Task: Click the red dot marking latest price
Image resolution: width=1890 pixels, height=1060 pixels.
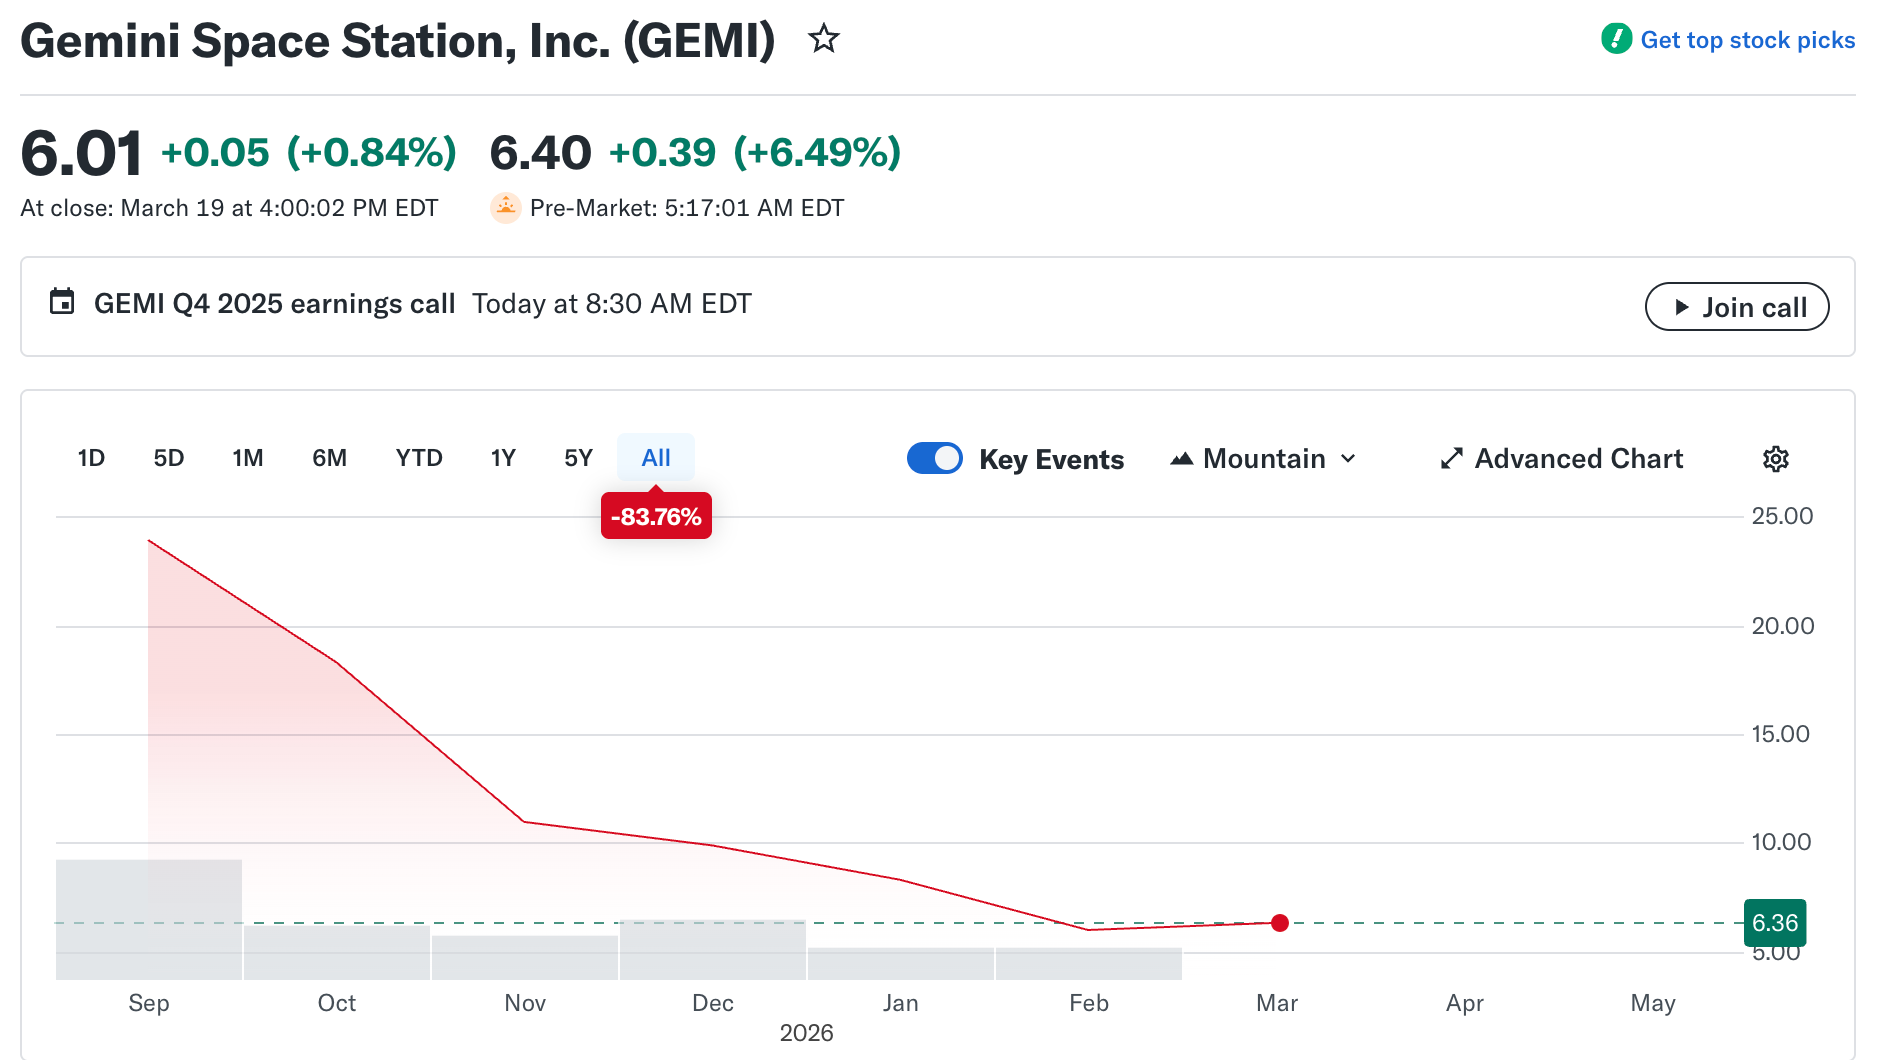Action: coord(1279,923)
